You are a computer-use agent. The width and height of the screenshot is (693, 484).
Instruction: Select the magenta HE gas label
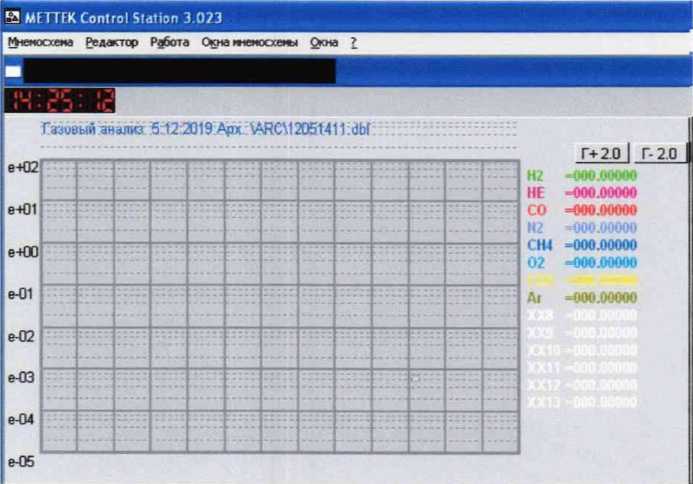click(x=535, y=192)
